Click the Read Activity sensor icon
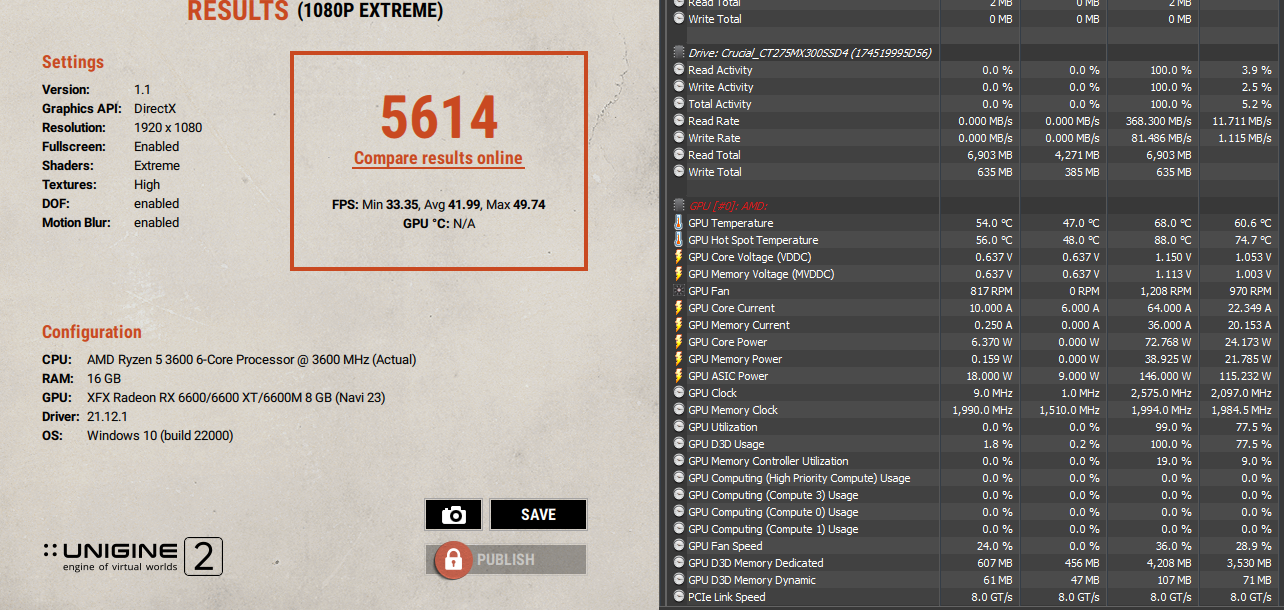Screen dimensions: 1284x610 [679, 70]
